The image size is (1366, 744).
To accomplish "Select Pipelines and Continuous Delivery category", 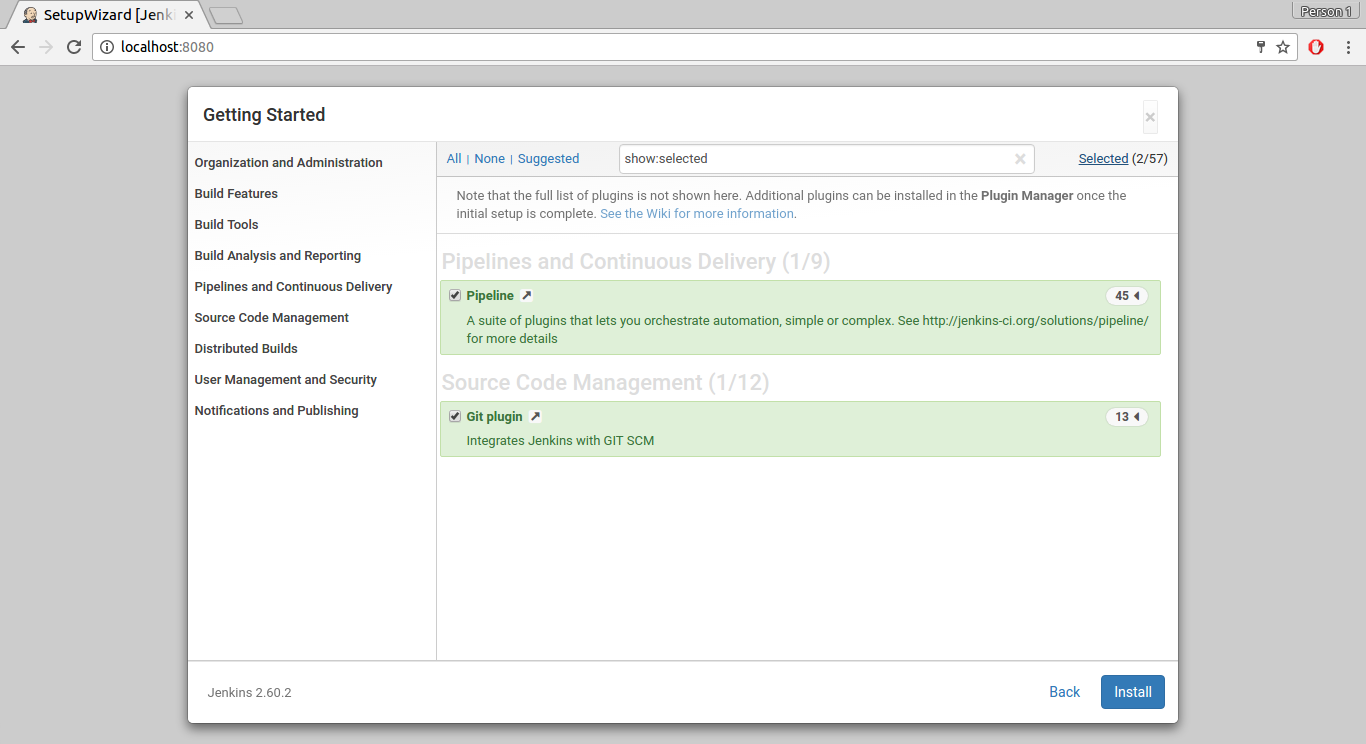I will click(293, 287).
